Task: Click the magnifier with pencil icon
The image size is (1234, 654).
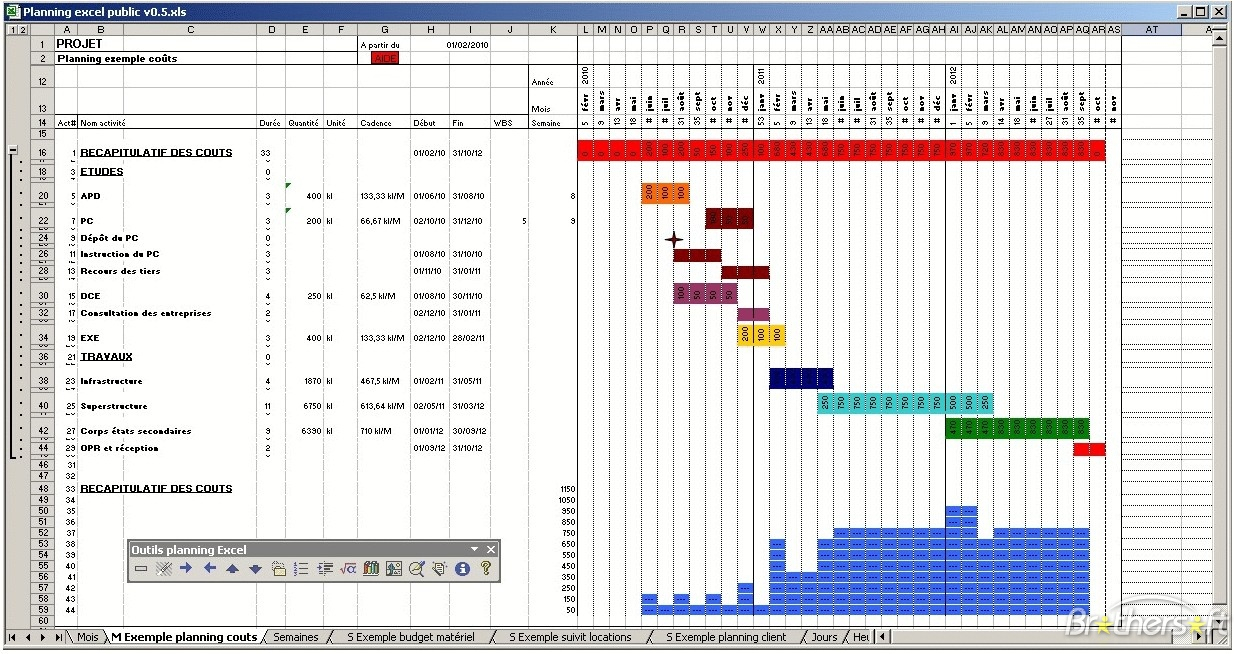Action: 416,569
